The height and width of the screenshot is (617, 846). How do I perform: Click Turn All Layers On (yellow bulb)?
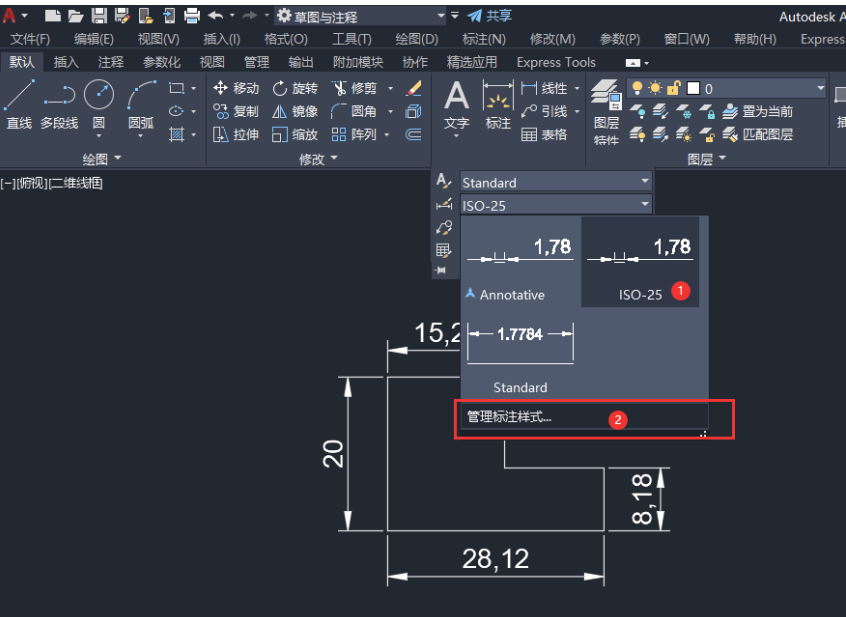[x=637, y=134]
